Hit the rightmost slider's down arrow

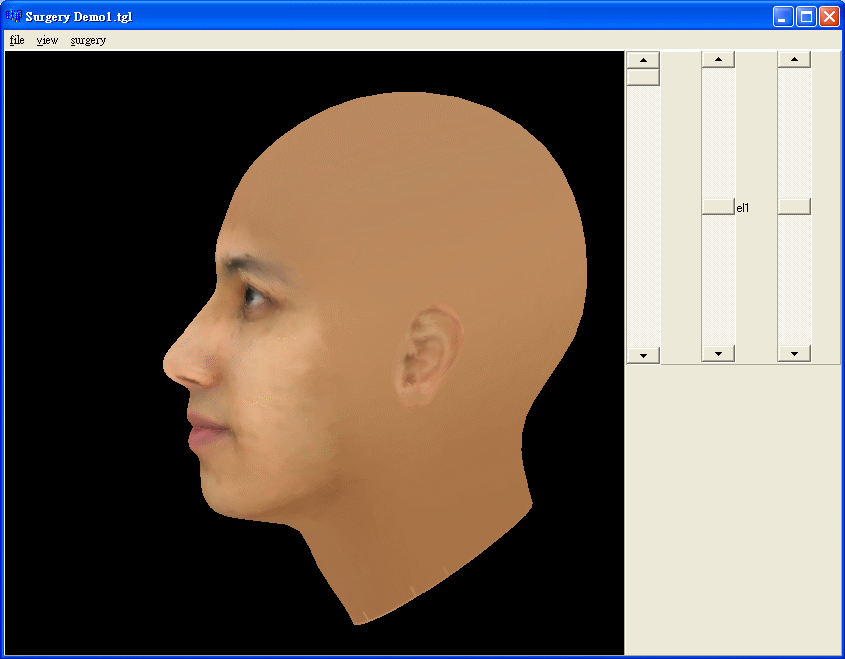794,354
